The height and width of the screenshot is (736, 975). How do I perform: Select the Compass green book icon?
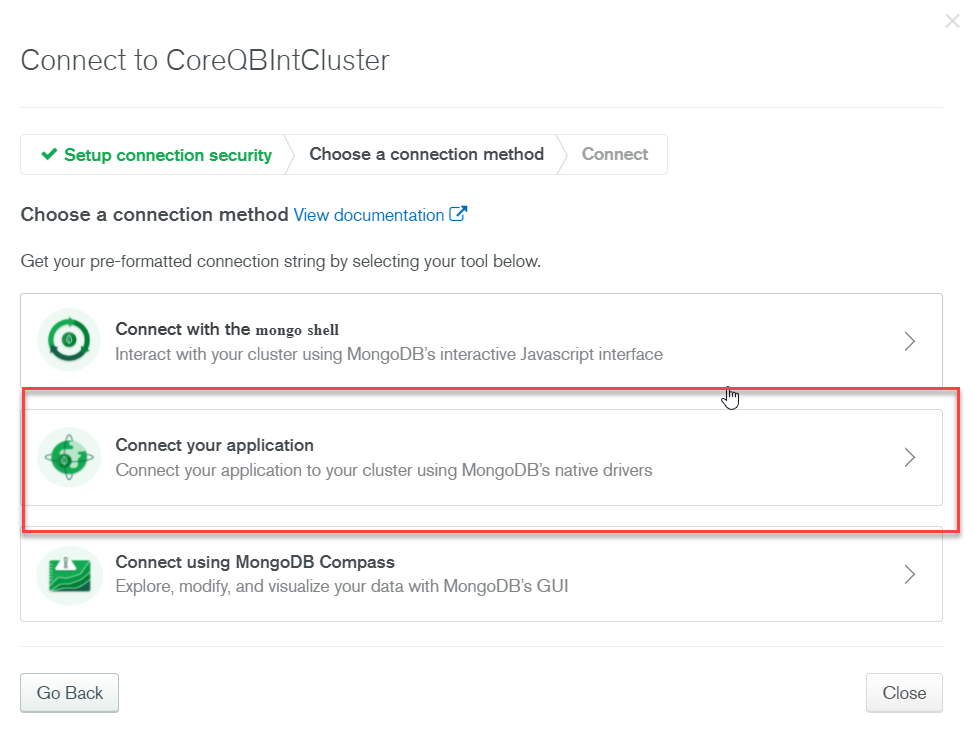(68, 574)
